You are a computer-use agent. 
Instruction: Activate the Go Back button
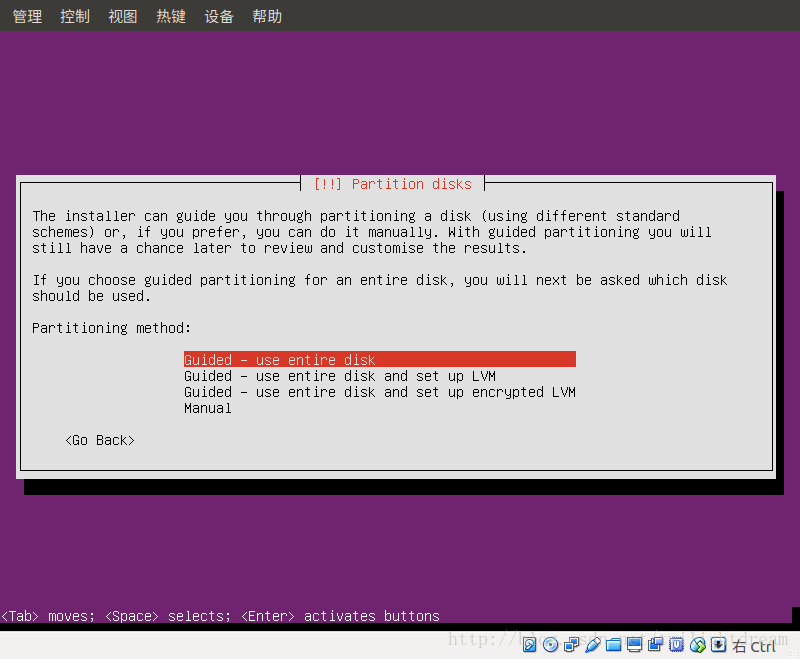pyautogui.click(x=99, y=440)
